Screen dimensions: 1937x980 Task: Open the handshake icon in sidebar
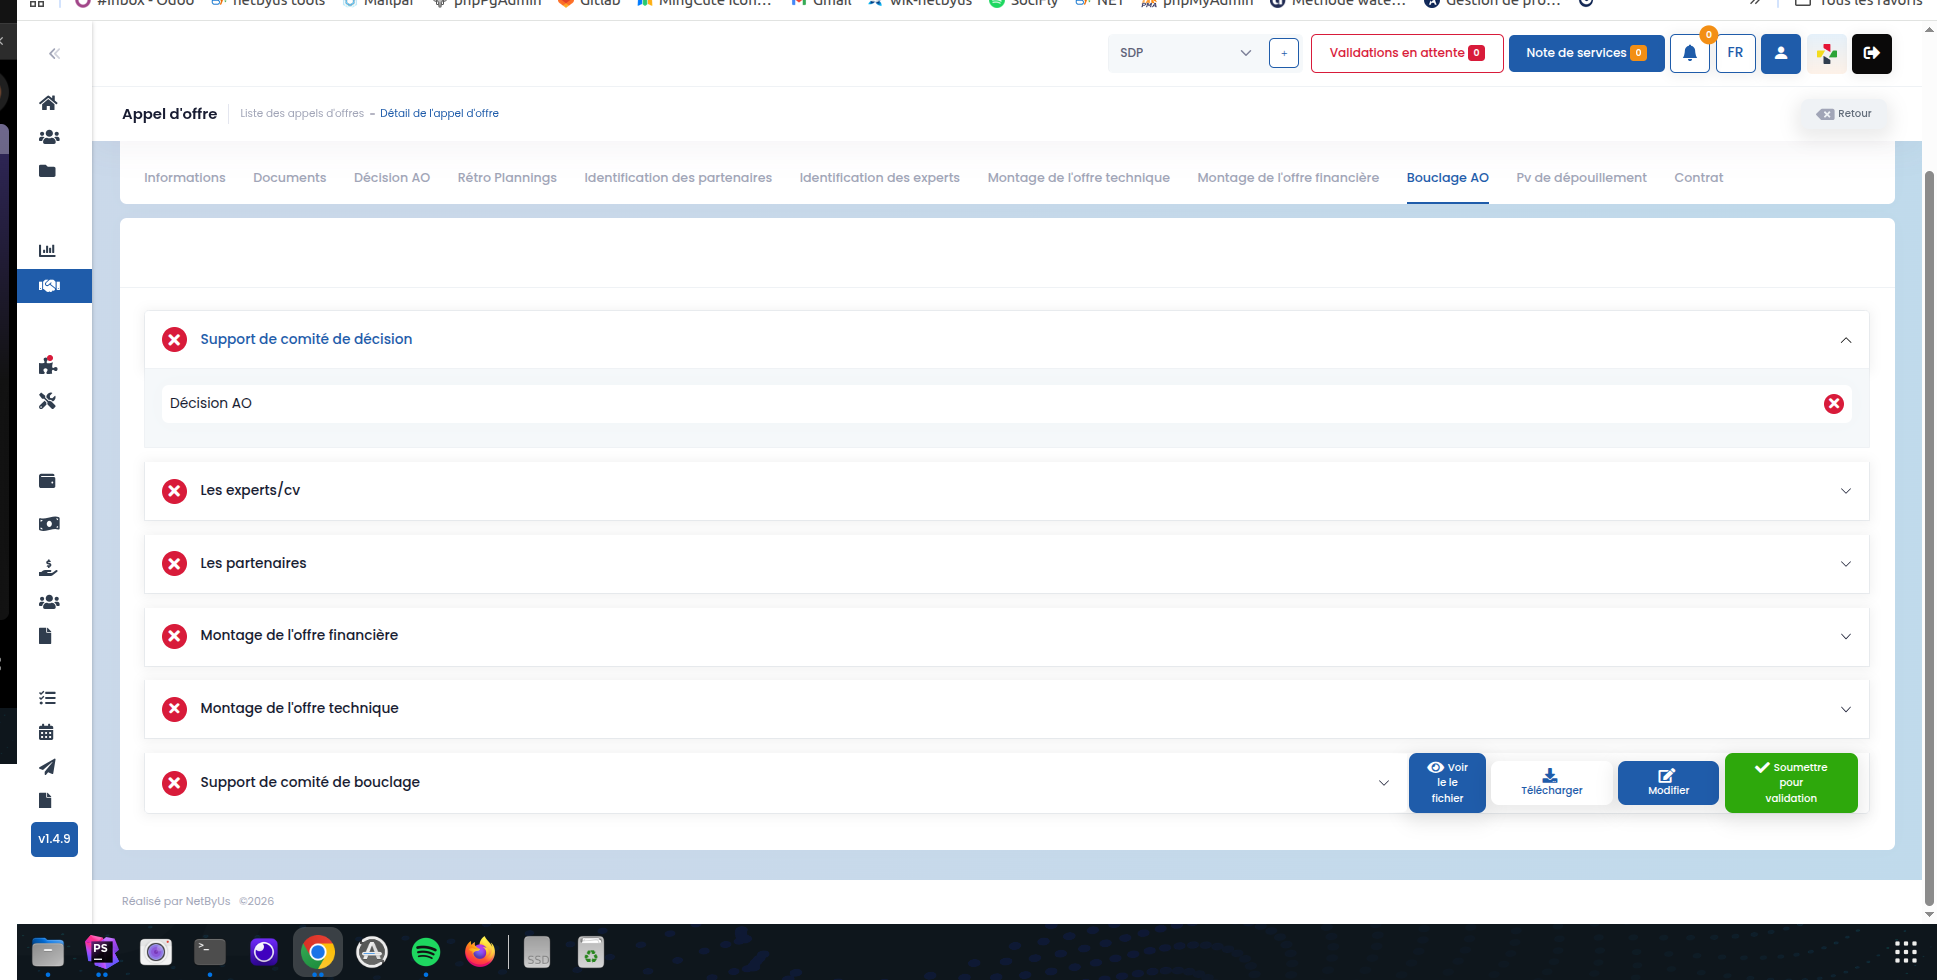49,286
